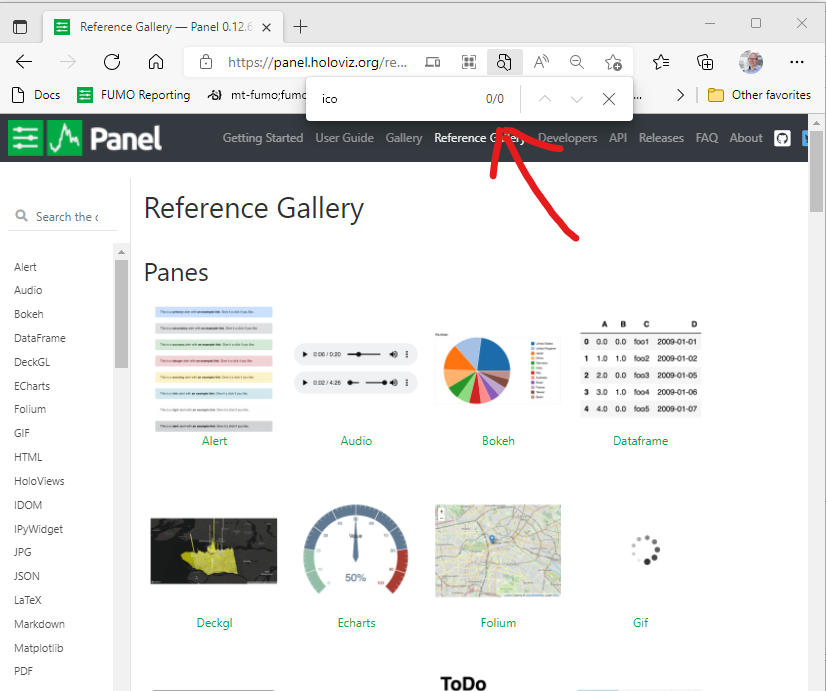The image size is (826, 691).
Task: Click the zoom out magnifier icon
Action: coord(577,61)
